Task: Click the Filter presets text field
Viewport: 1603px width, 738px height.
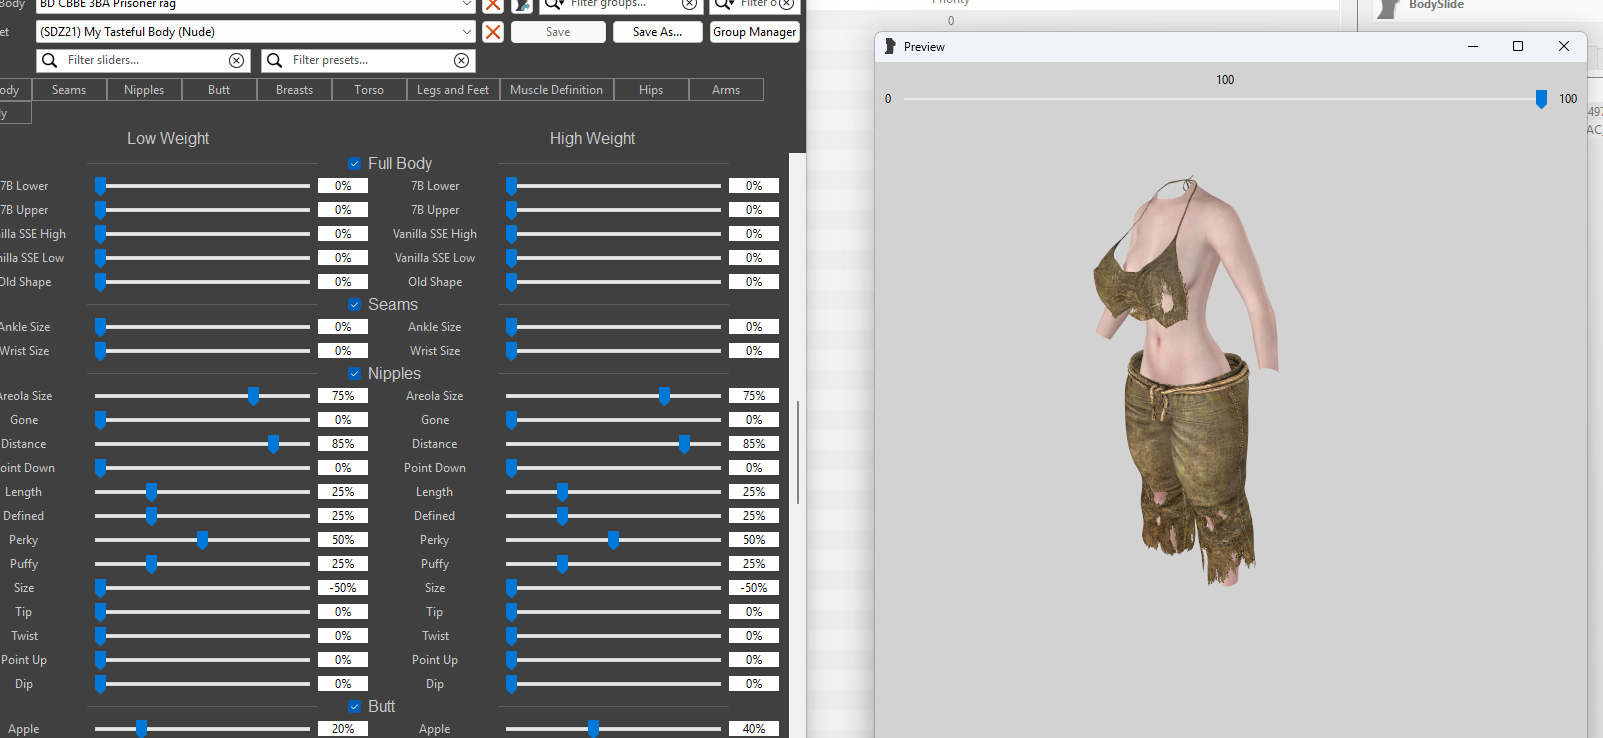Action: point(370,60)
